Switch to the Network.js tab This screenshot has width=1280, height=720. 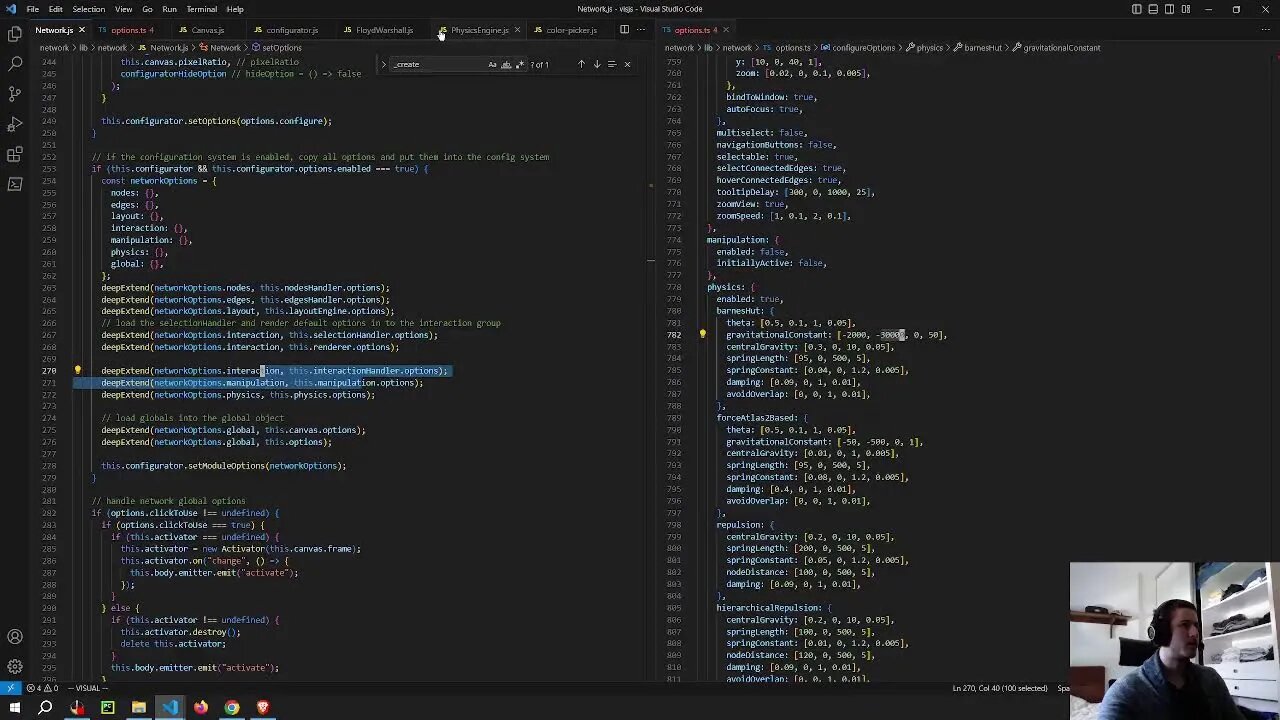point(54,30)
